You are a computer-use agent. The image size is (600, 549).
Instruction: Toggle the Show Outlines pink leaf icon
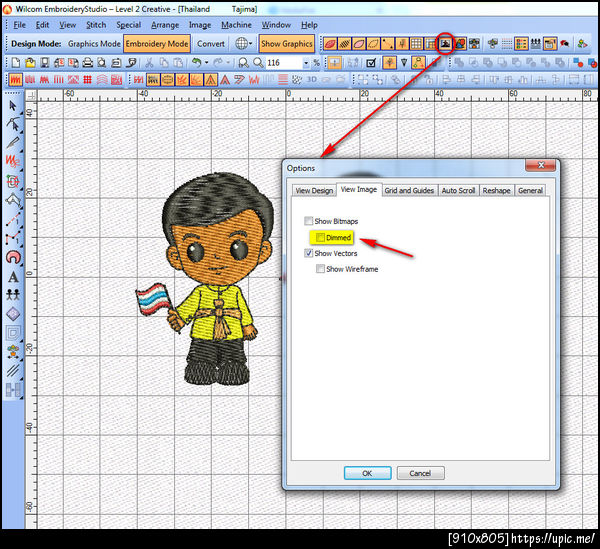click(x=359, y=44)
